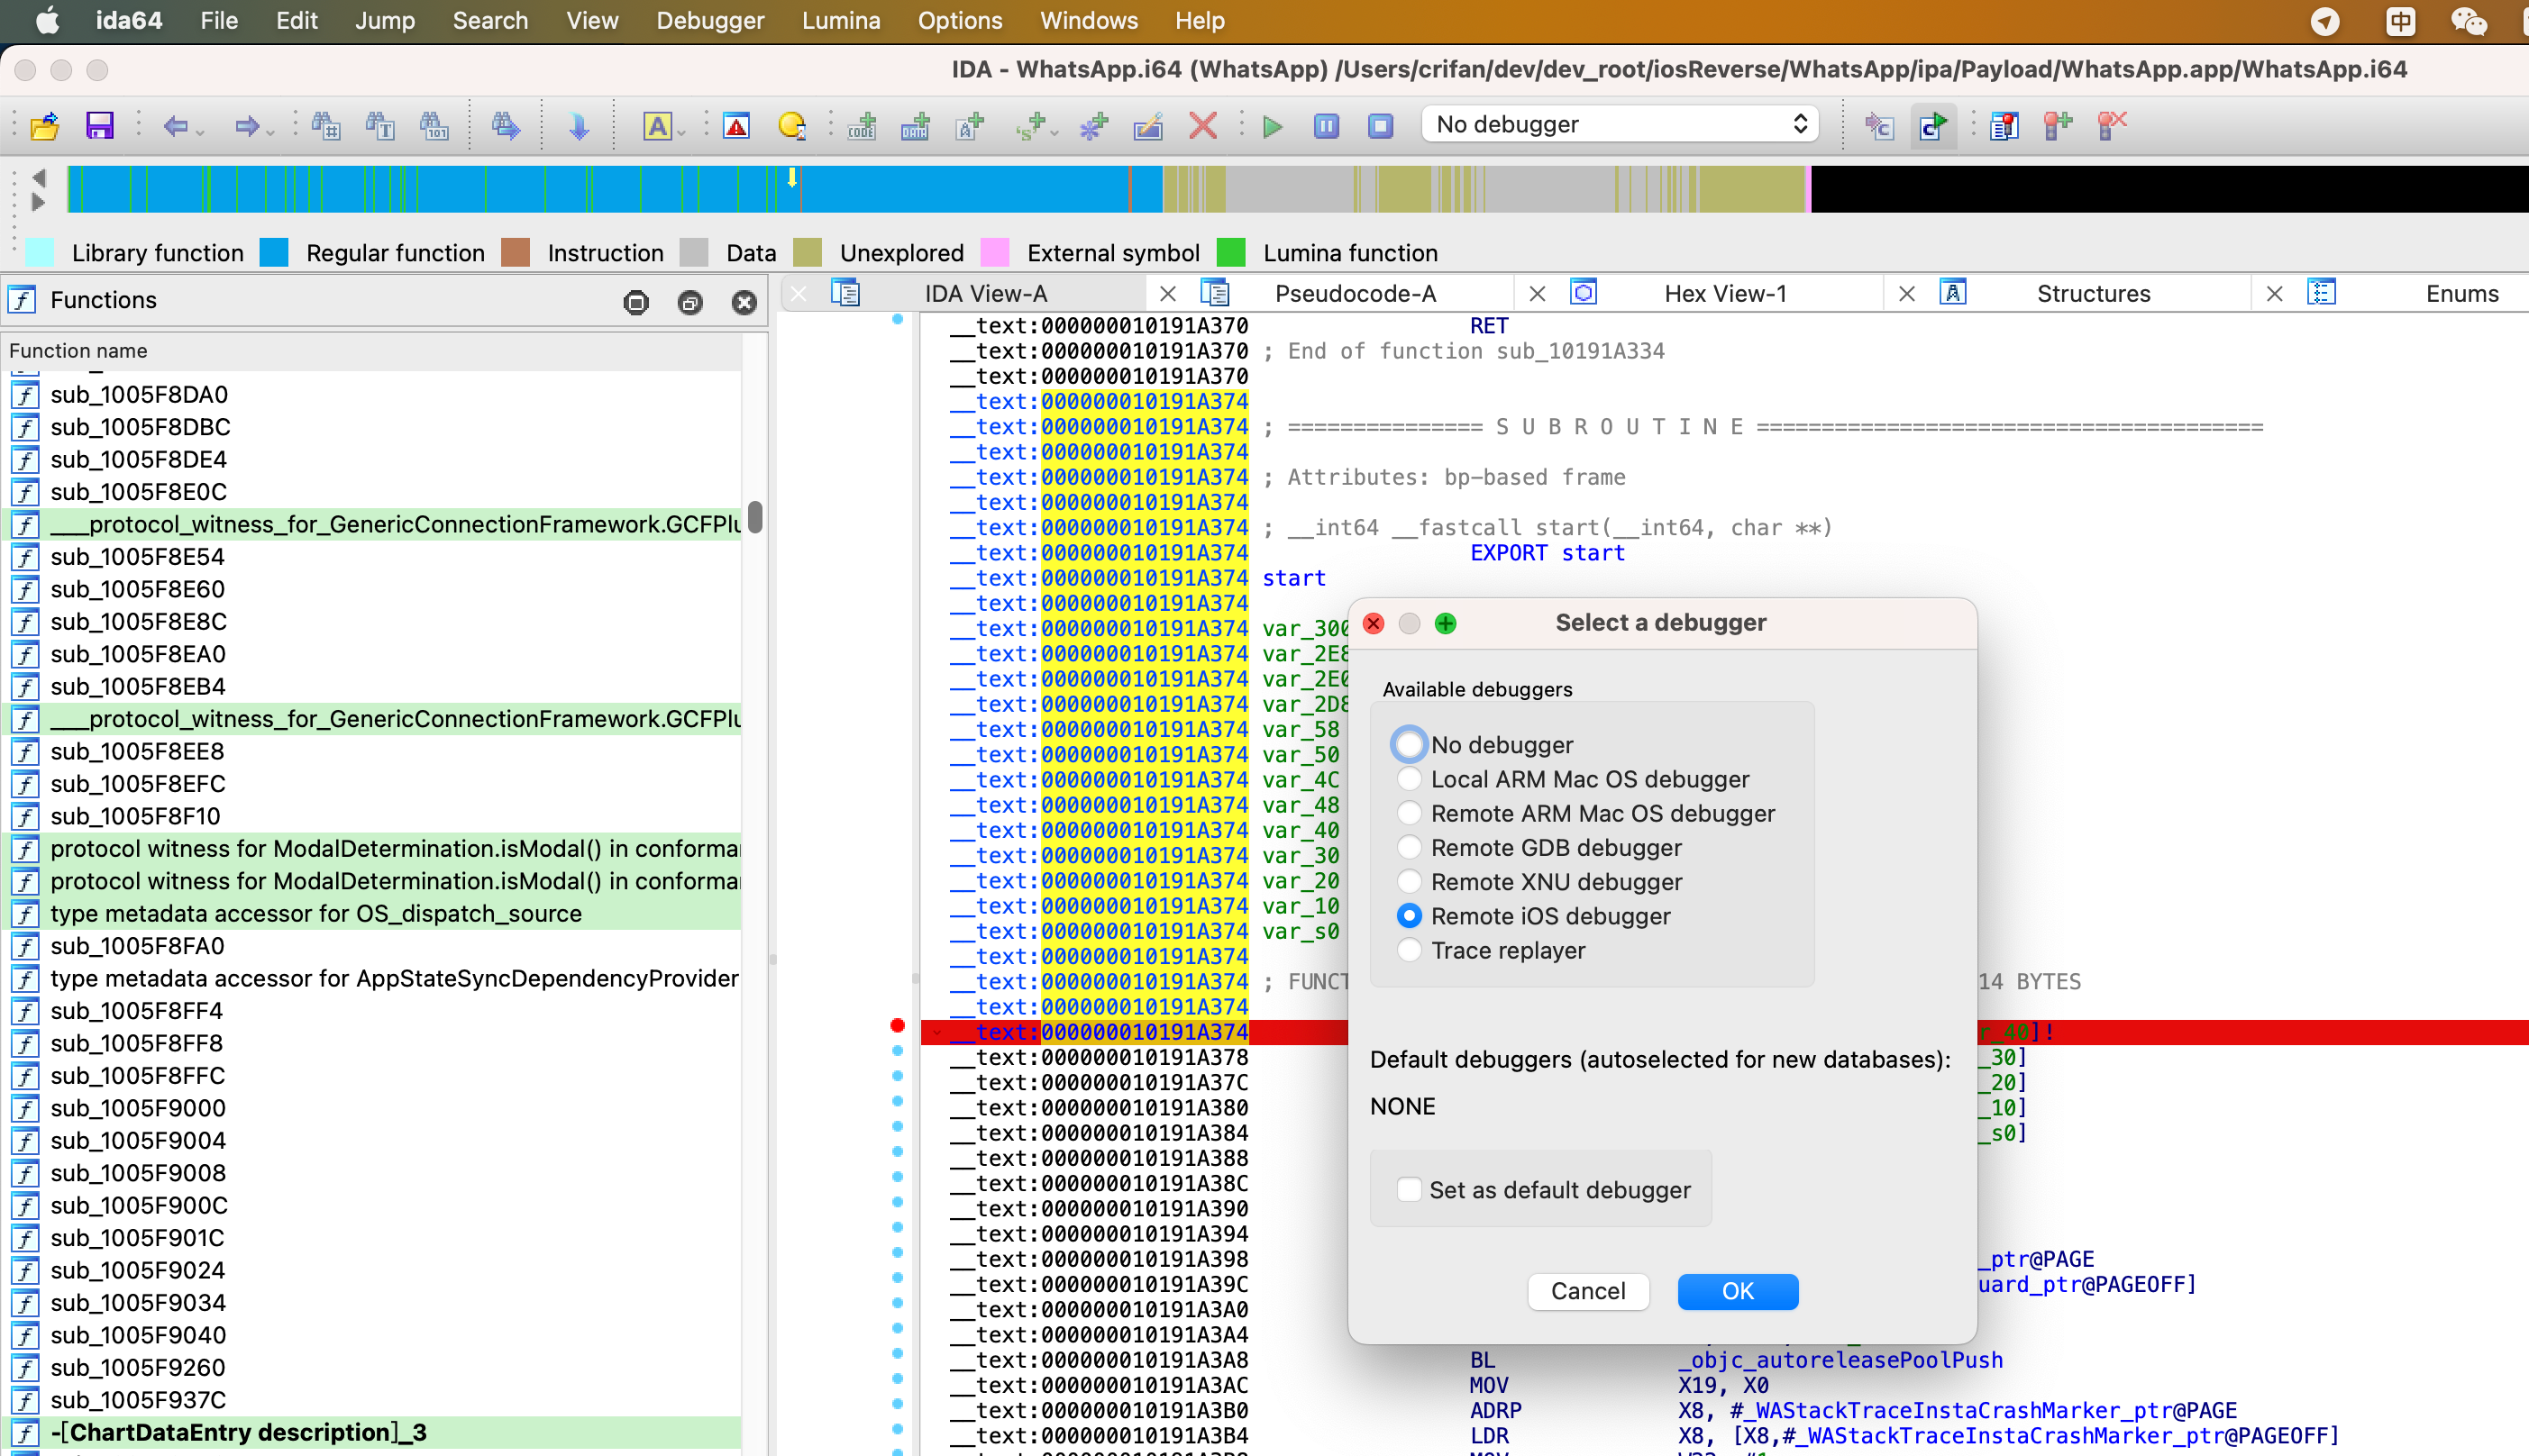2529x1456 pixels.
Task: Click the Functions panel float icon
Action: 690,302
